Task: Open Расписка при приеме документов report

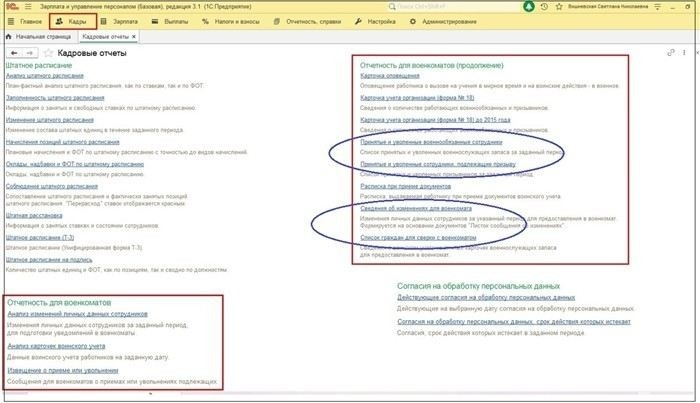Action: coord(405,186)
